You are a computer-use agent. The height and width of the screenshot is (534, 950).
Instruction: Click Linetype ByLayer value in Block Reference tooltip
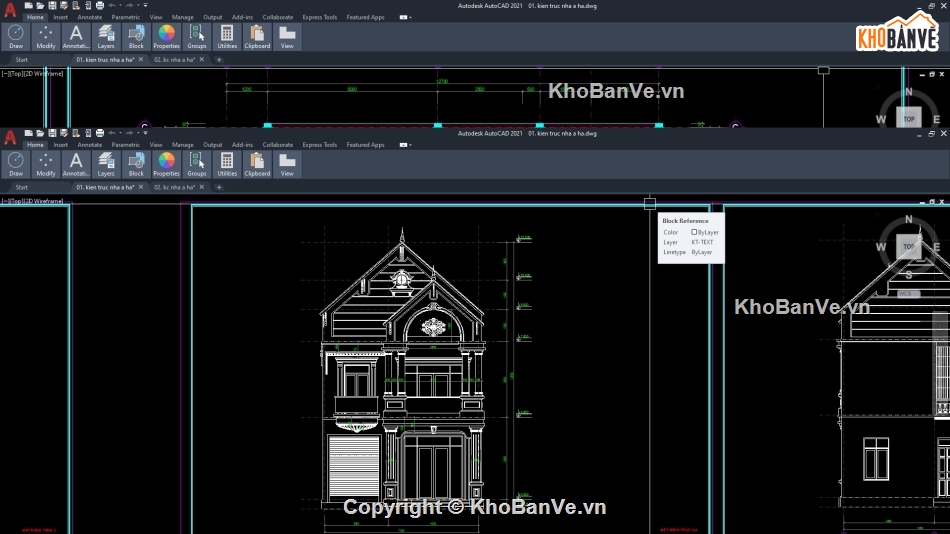[702, 252]
